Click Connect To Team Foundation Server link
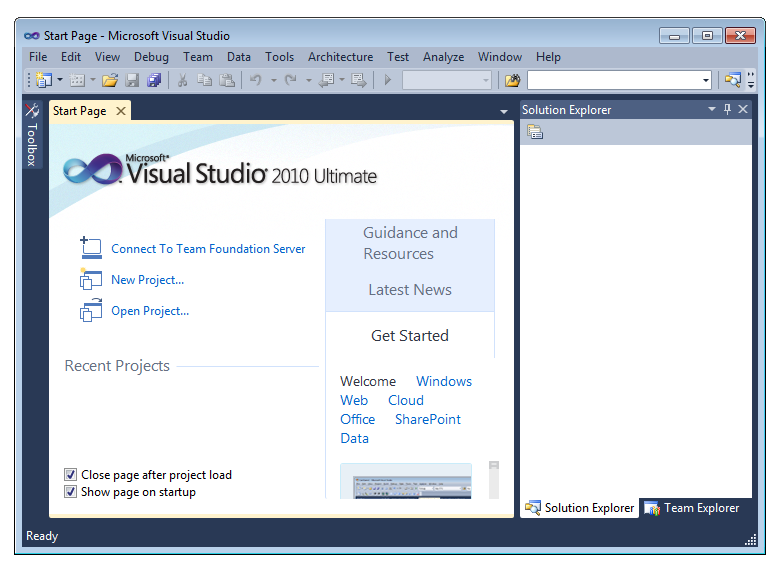The width and height of the screenshot is (778, 568). pyautogui.click(x=208, y=249)
